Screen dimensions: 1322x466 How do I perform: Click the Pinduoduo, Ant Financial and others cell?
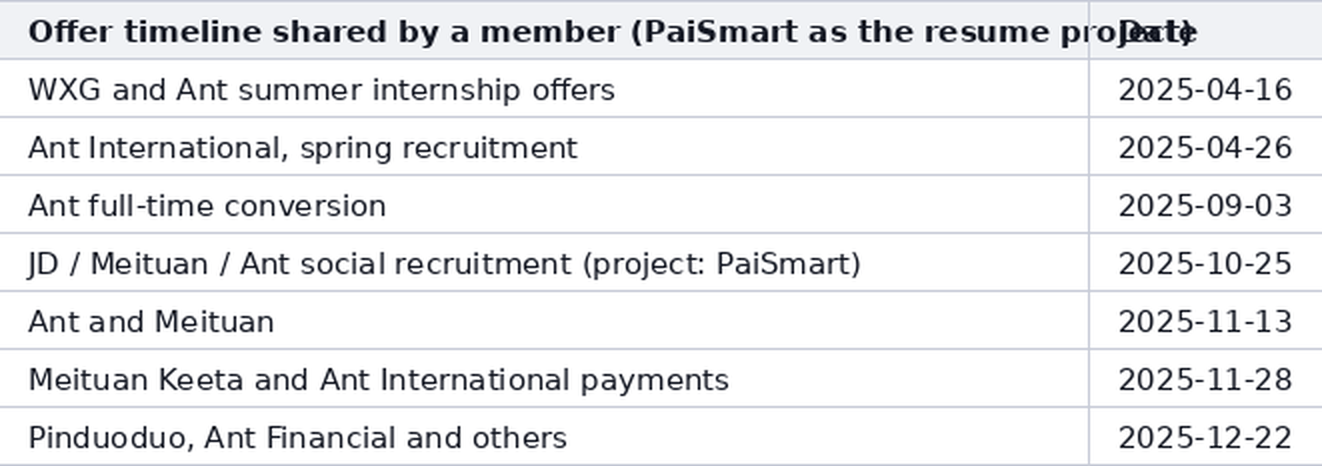544,437
